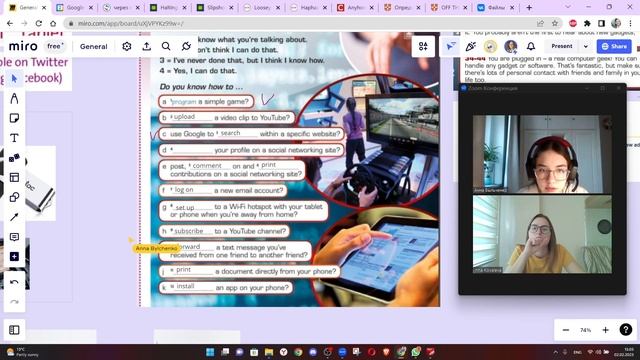Open the frames panel at bottom left
Viewport: 640px width, 360px height.
point(14,330)
